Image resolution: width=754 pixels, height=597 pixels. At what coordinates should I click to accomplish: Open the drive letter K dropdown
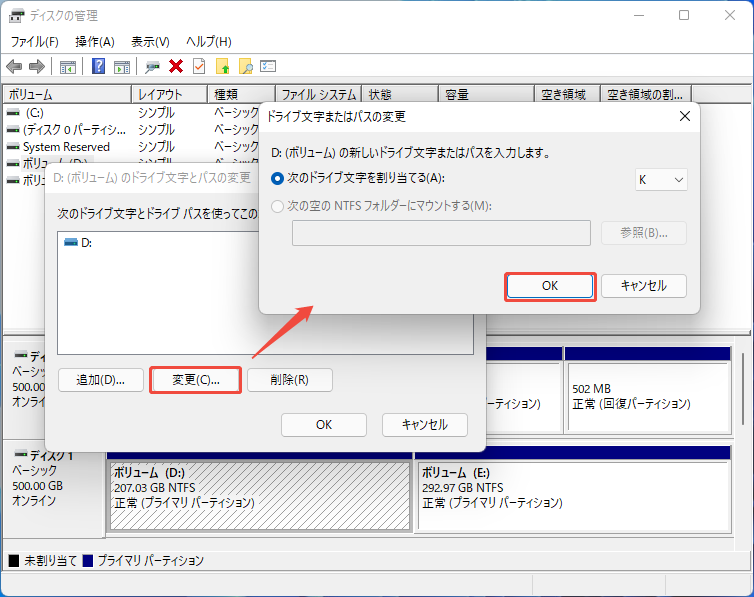[661, 180]
